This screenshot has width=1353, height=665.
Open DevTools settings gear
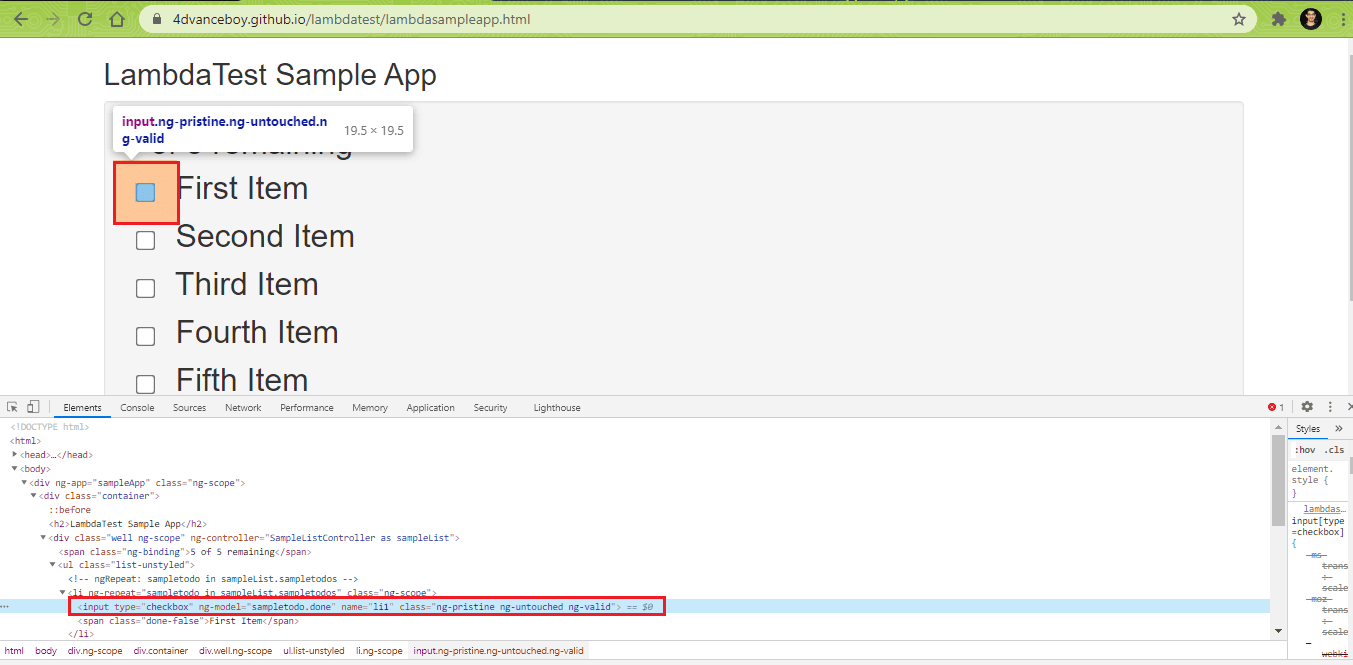point(1307,407)
